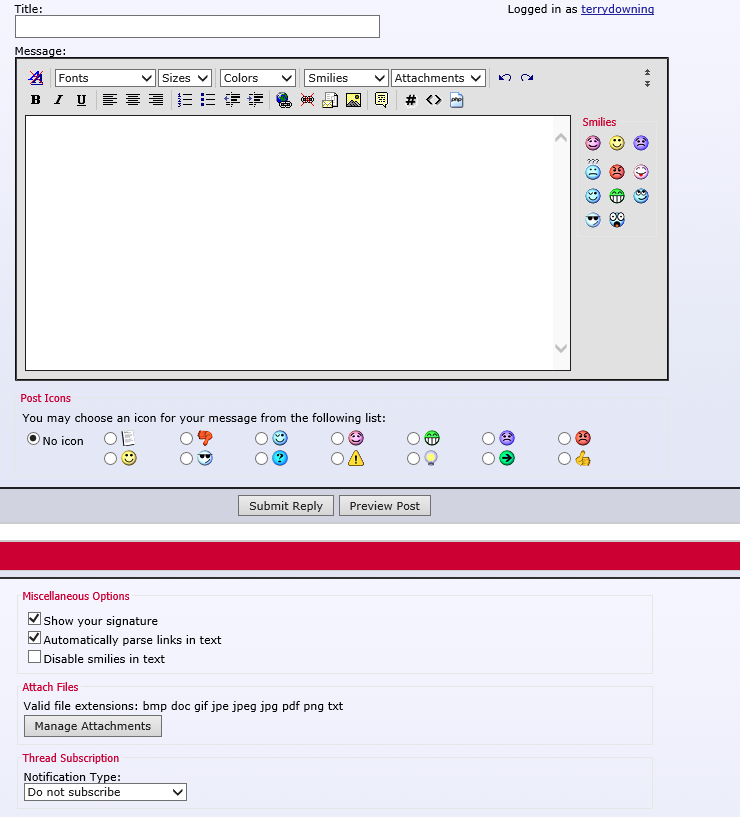Increase the text indent
The image size is (740, 817).
pos(255,100)
